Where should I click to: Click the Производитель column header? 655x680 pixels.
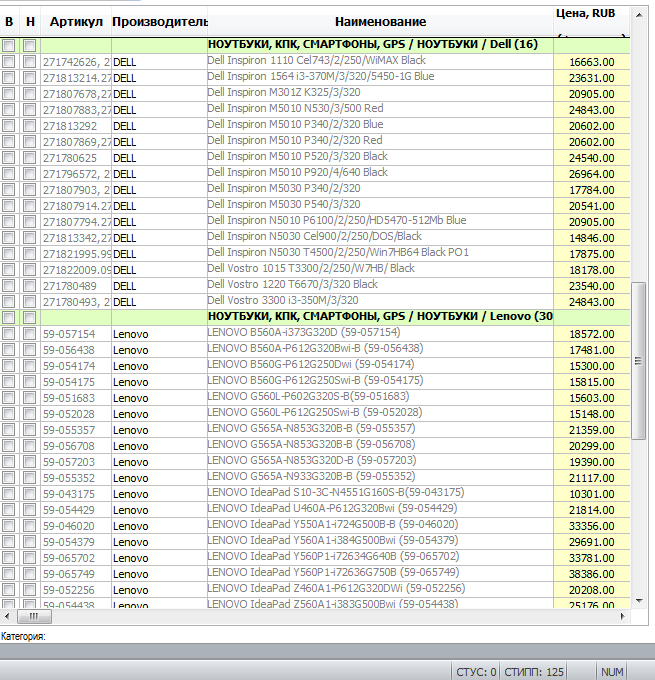tap(159, 22)
